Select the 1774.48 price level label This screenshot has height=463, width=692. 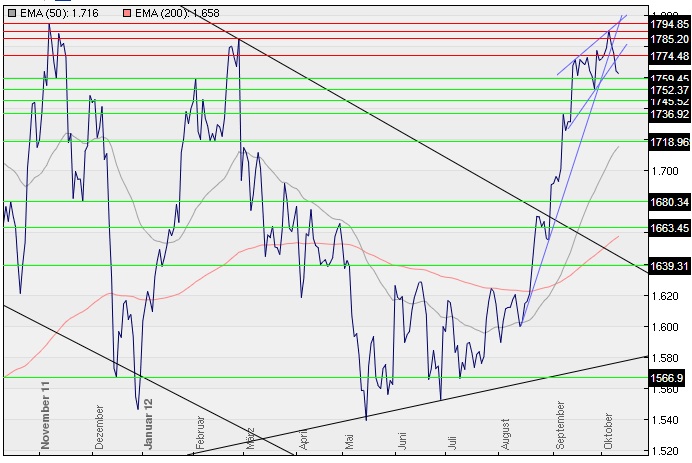tap(668, 56)
